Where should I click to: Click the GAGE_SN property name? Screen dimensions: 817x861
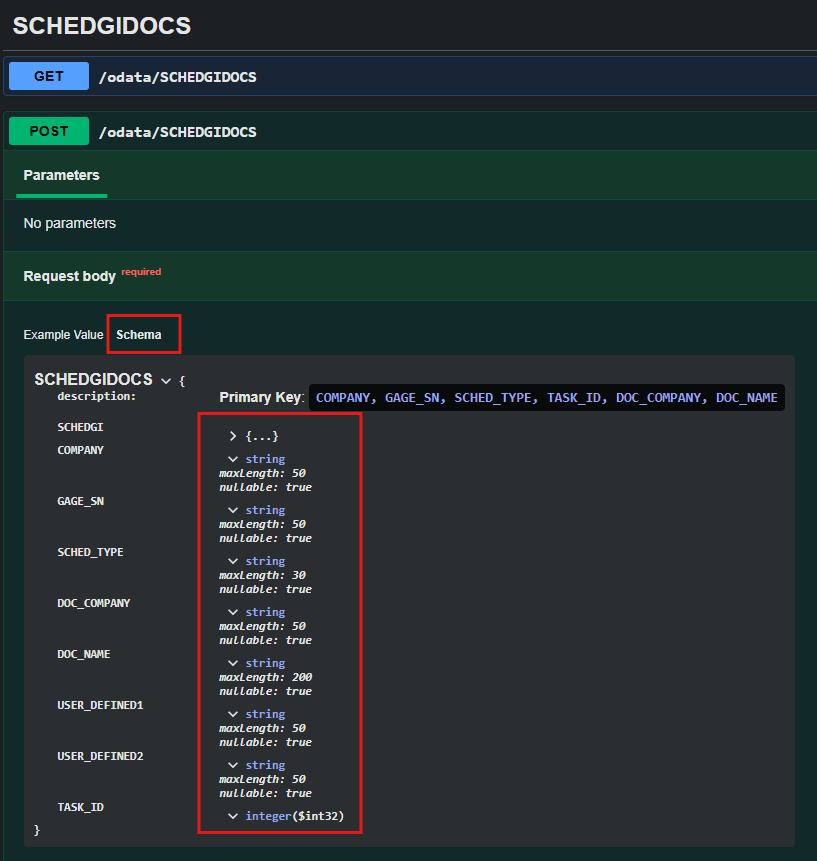pyautogui.click(x=81, y=501)
